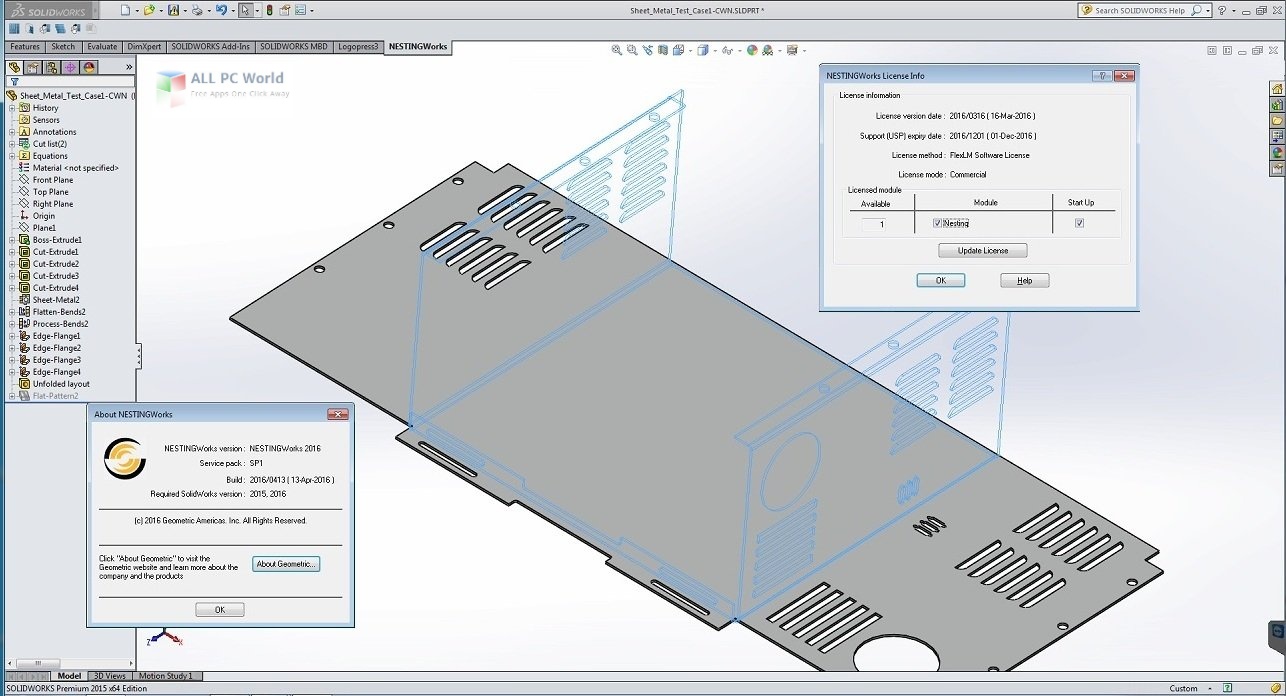The width and height of the screenshot is (1286, 696).
Task: Click the Save icon in toolbar
Action: point(173,10)
